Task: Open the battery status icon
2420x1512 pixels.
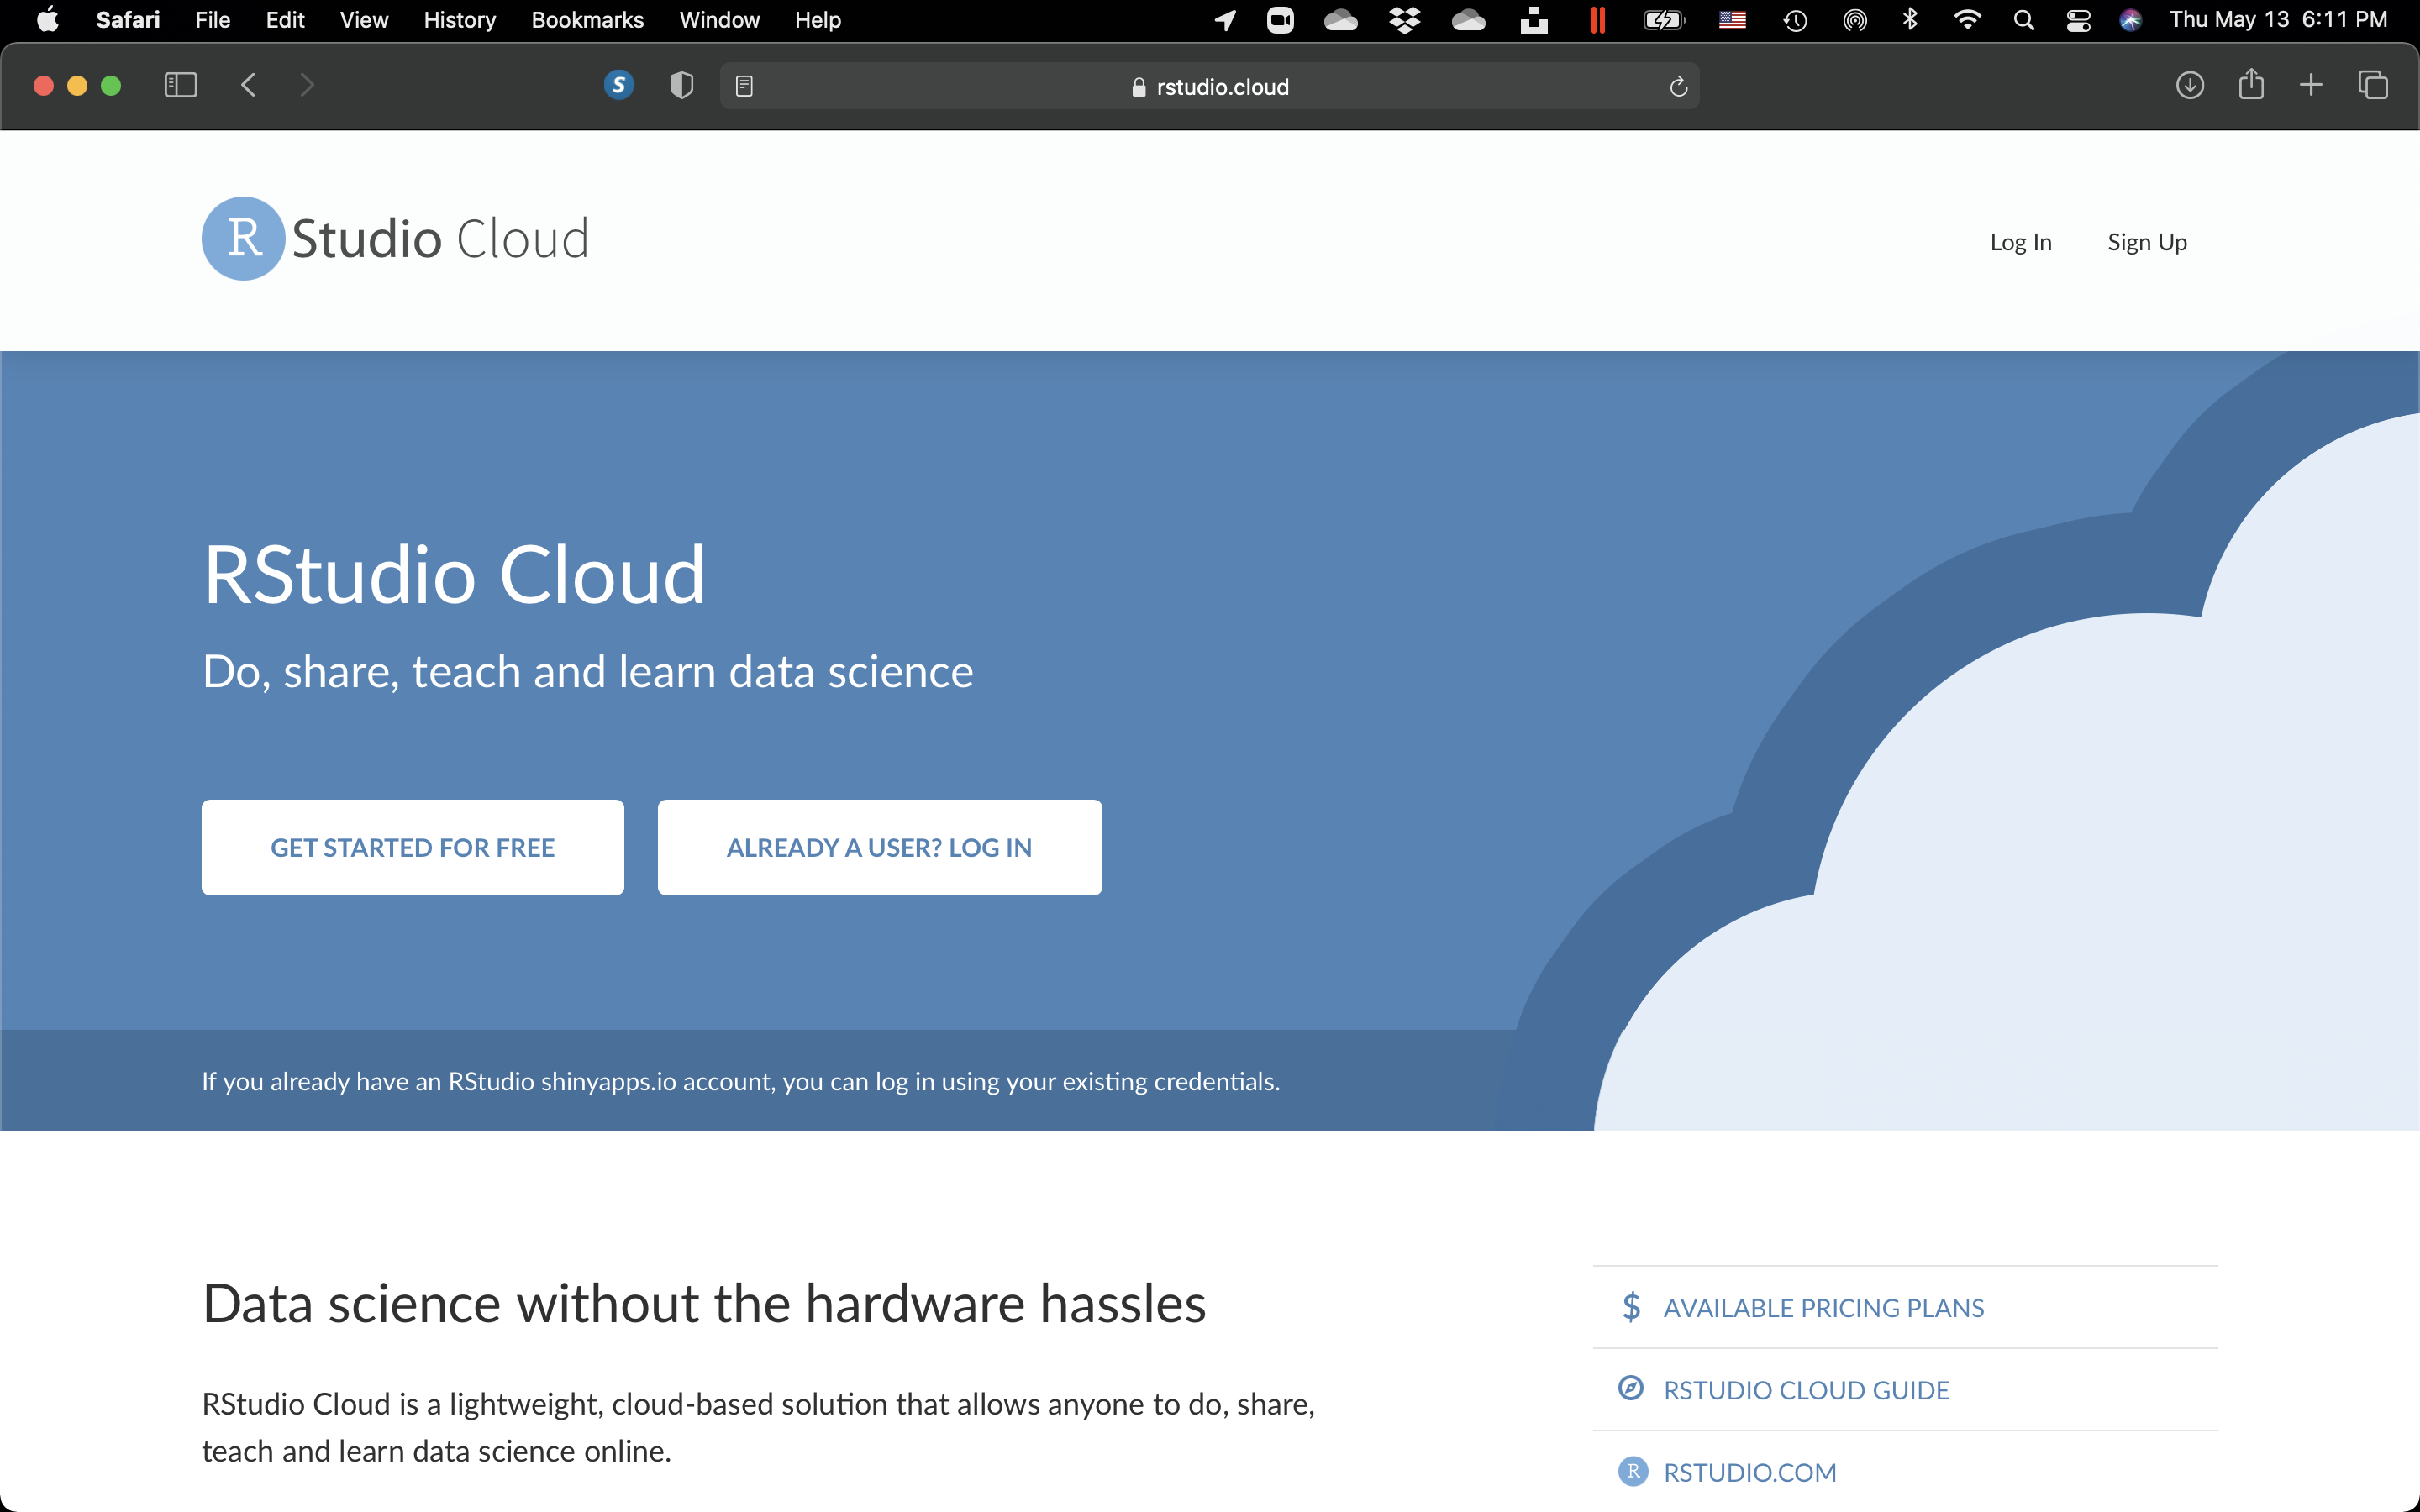Action: click(x=1665, y=20)
